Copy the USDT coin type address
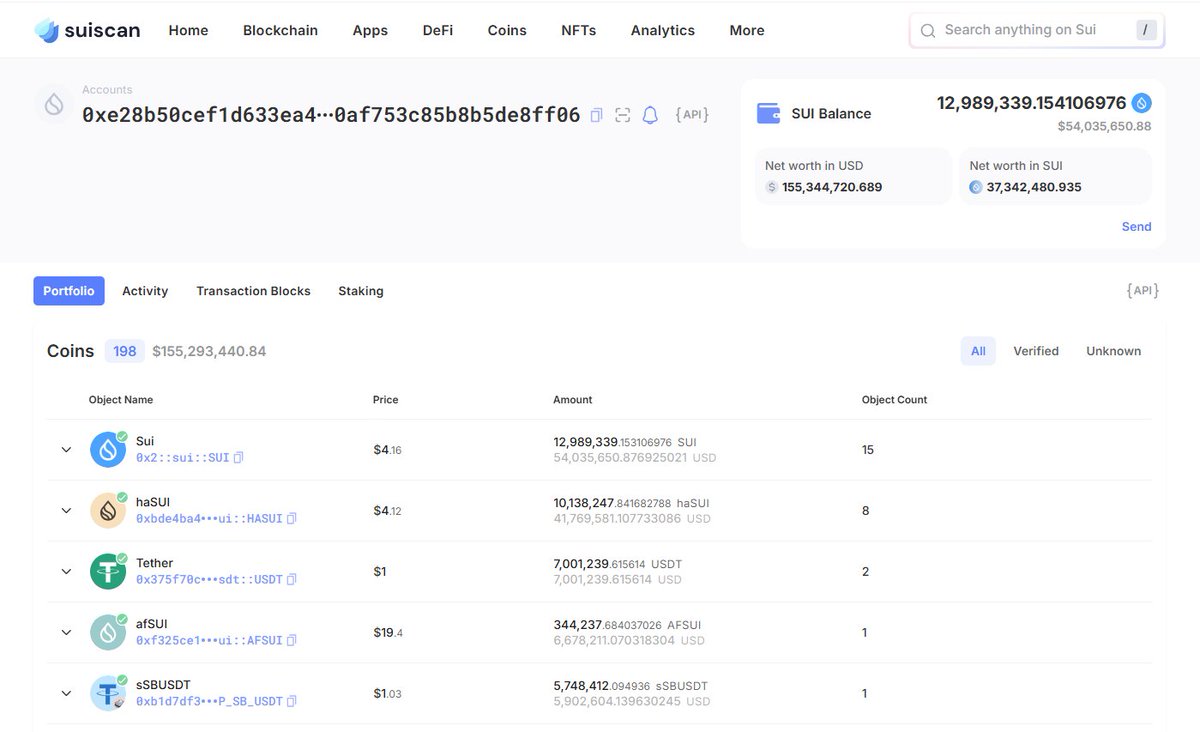This screenshot has width=1200, height=732. (291, 580)
